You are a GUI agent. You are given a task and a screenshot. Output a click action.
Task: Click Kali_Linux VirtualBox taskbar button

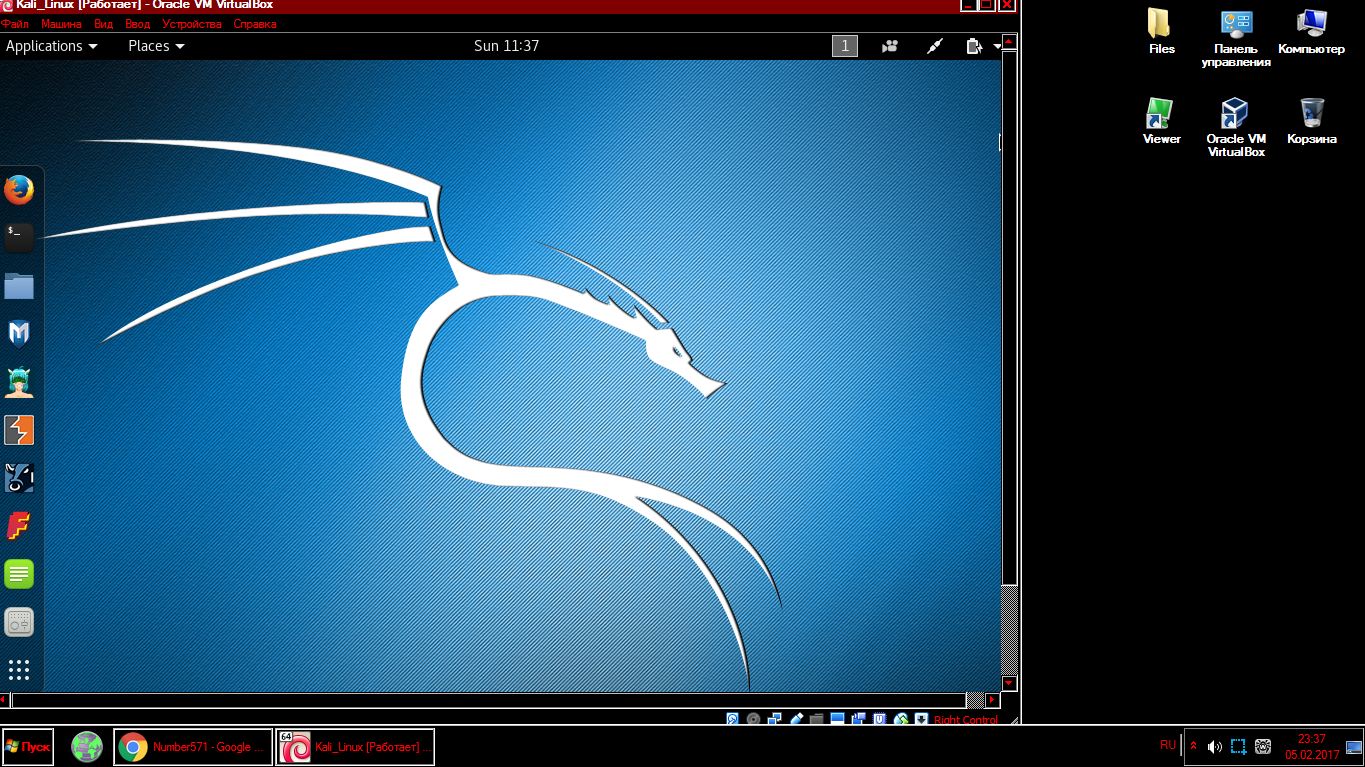355,747
